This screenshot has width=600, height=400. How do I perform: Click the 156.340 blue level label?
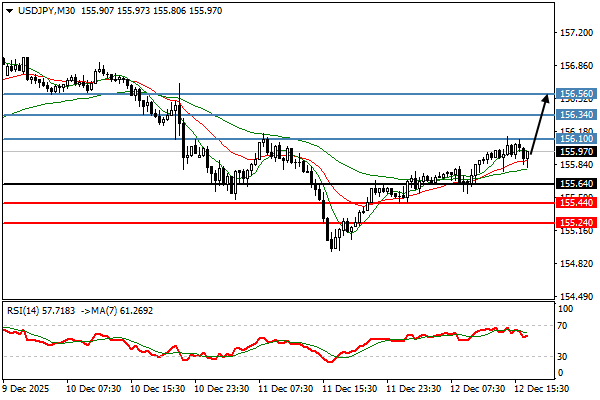[574, 116]
